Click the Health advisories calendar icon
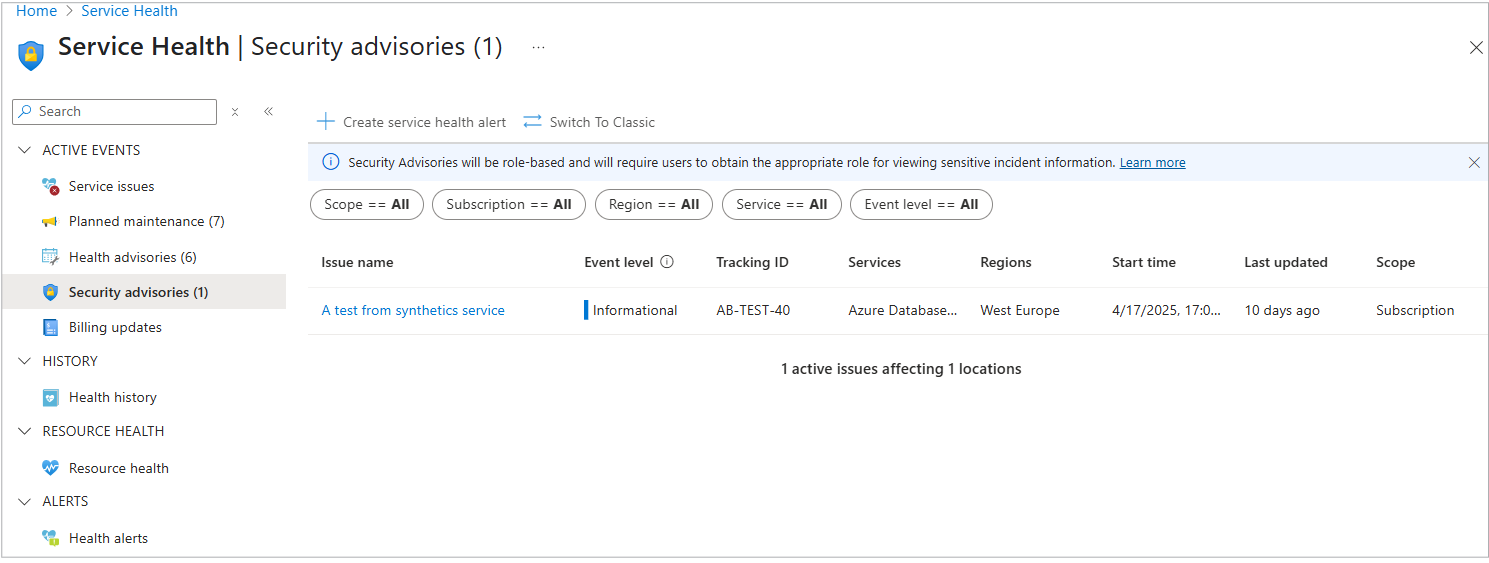 (x=51, y=257)
